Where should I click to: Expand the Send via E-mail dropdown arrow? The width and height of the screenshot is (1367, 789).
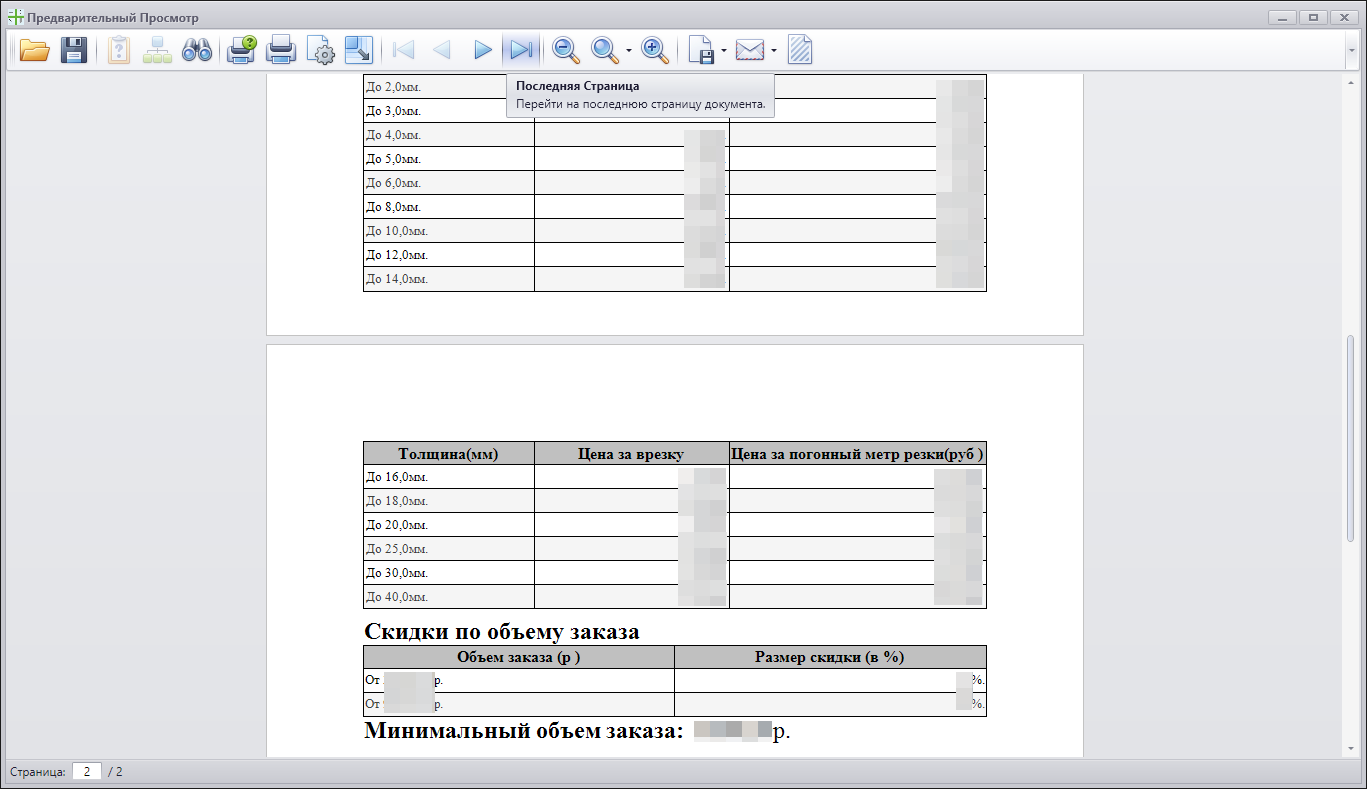coord(774,50)
